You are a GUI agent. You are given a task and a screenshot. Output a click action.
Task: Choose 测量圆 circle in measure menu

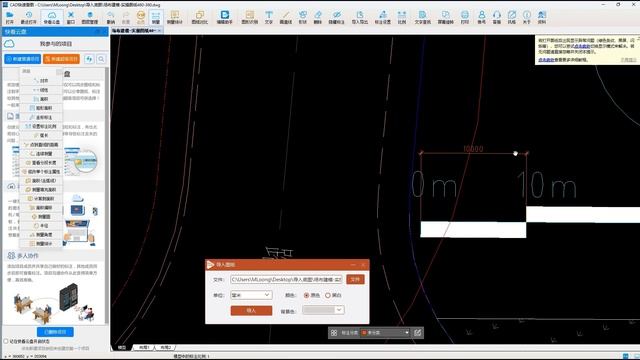coord(42,217)
